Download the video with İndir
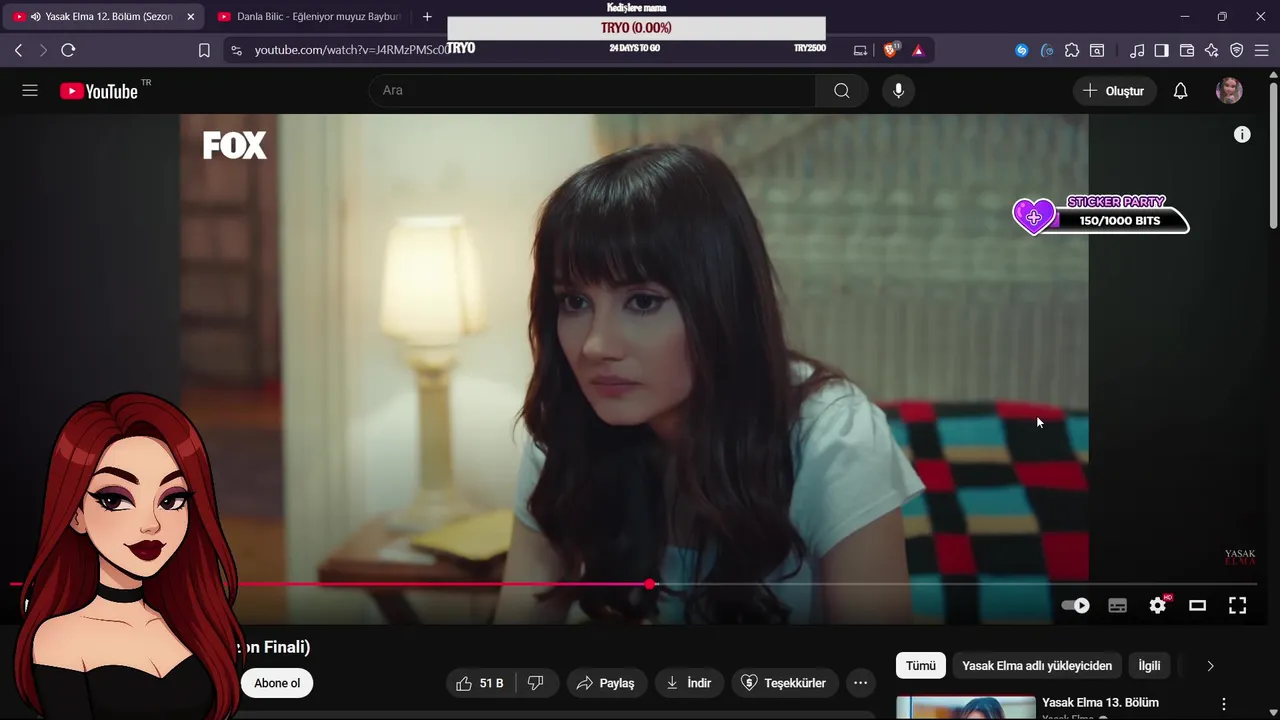1280x720 pixels. [689, 683]
